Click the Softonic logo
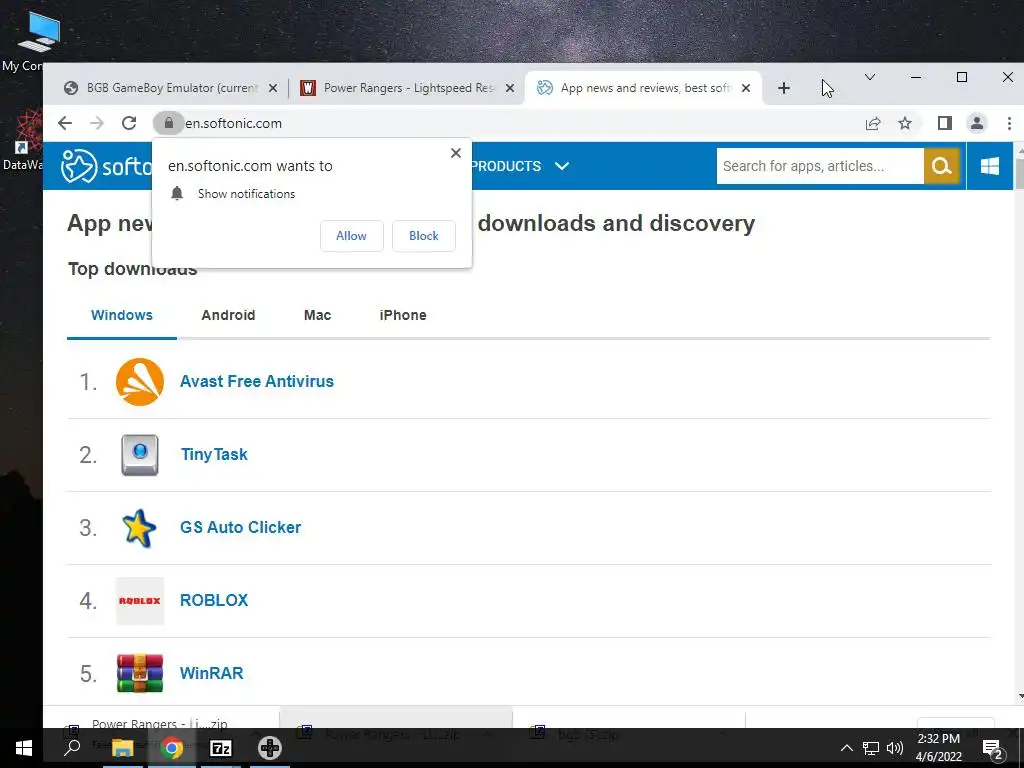The image size is (1024, 768). click(x=106, y=166)
